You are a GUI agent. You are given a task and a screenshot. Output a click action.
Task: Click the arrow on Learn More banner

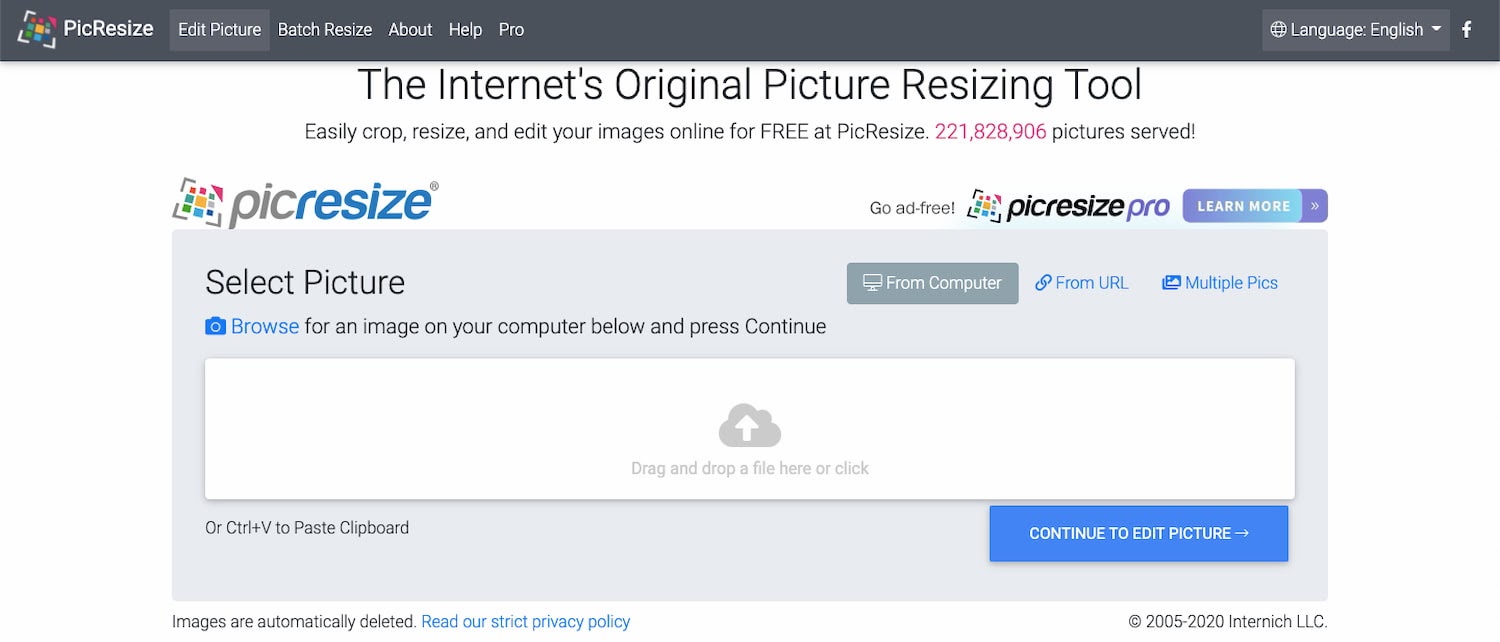pos(1315,206)
